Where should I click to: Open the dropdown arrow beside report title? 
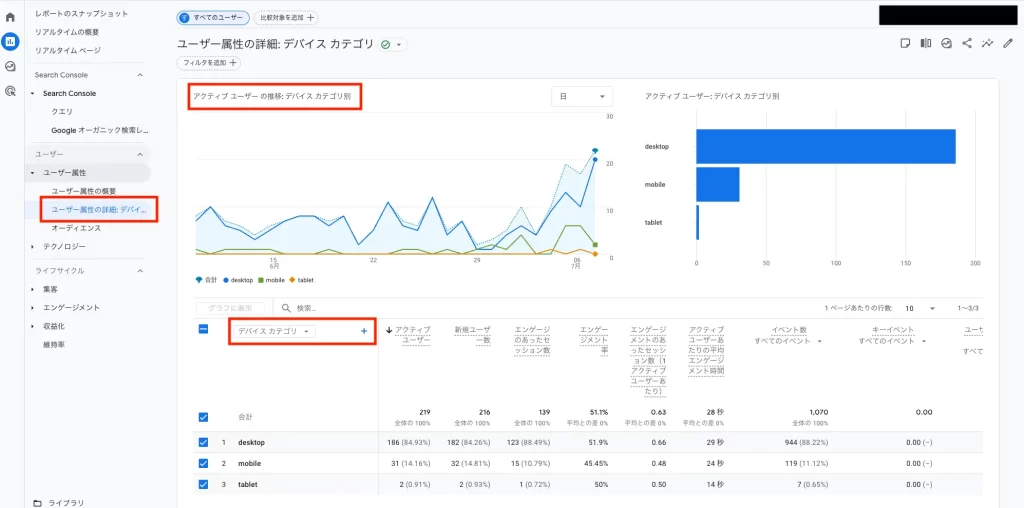click(399, 45)
